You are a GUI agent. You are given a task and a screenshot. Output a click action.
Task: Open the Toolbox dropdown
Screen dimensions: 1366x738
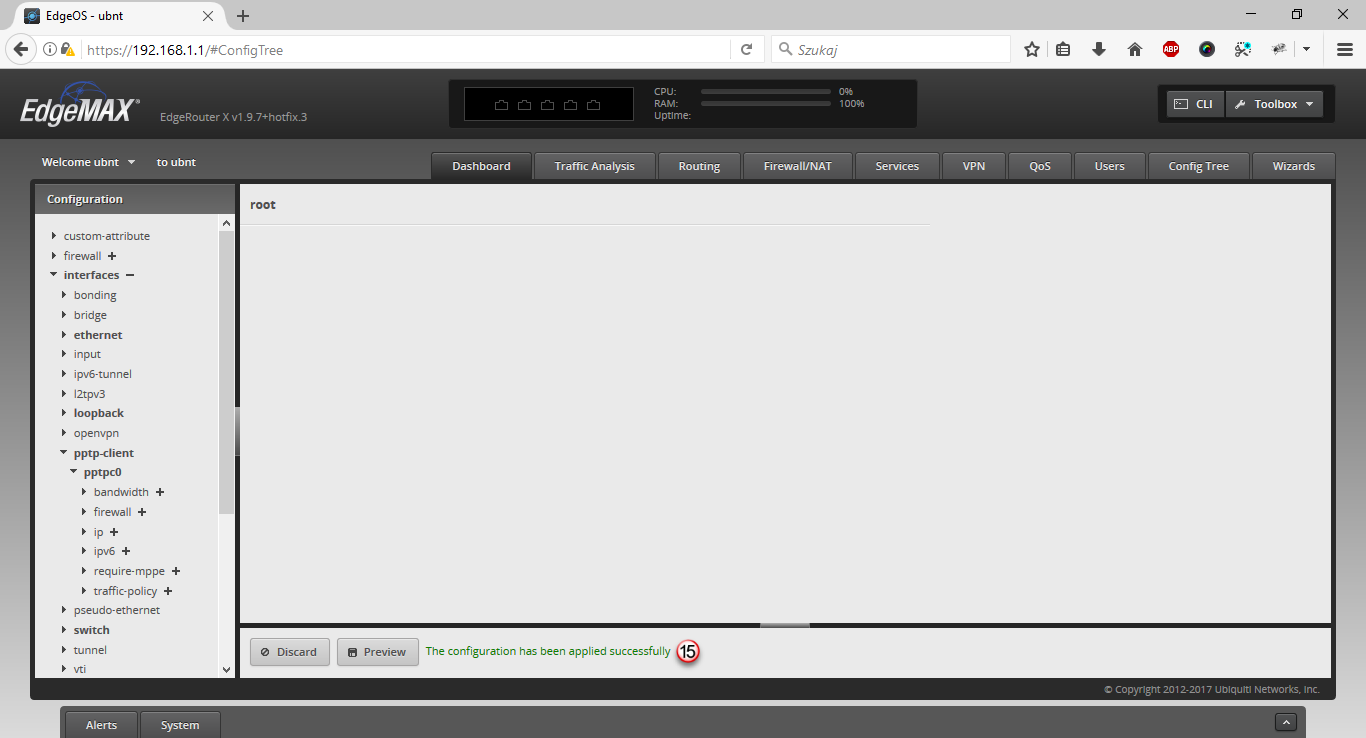[x=1274, y=104]
